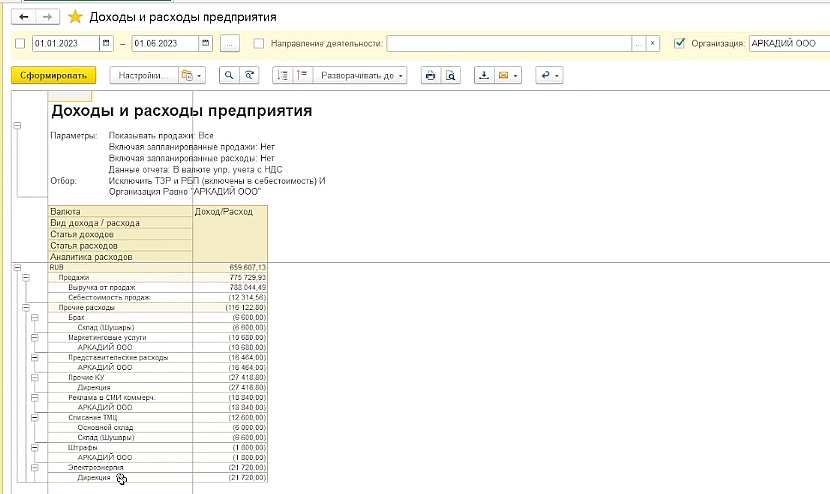
Task: Enable 'Направление деятельности' checkbox
Action: pyautogui.click(x=259, y=43)
